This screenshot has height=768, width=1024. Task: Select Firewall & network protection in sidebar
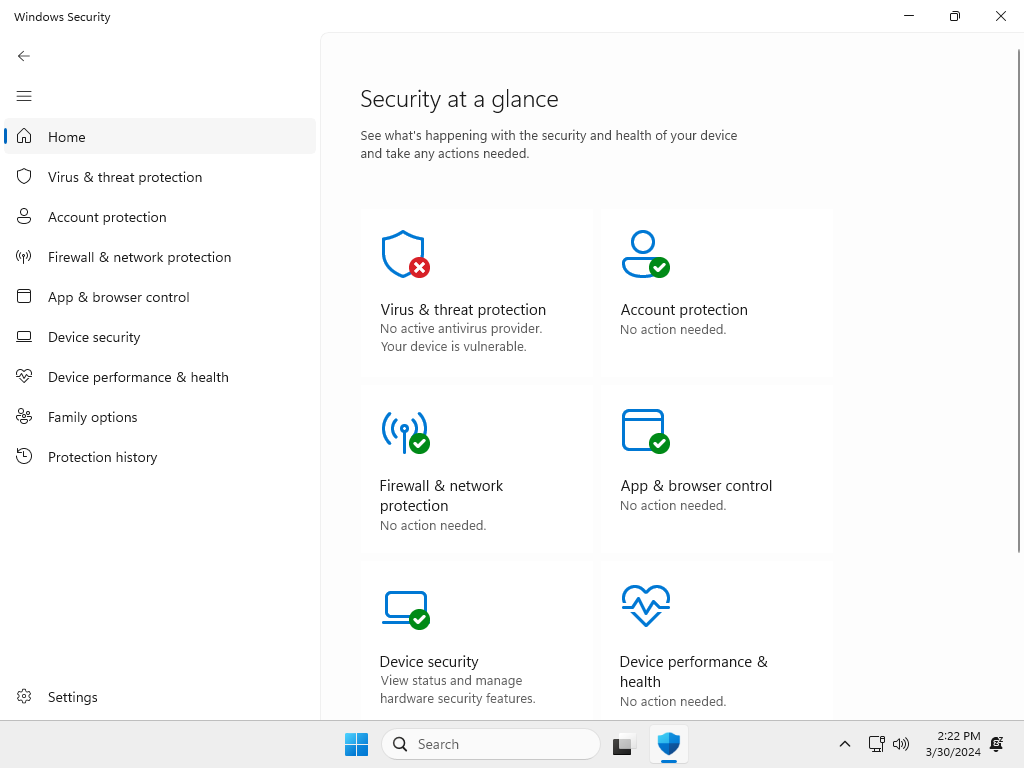(x=160, y=257)
